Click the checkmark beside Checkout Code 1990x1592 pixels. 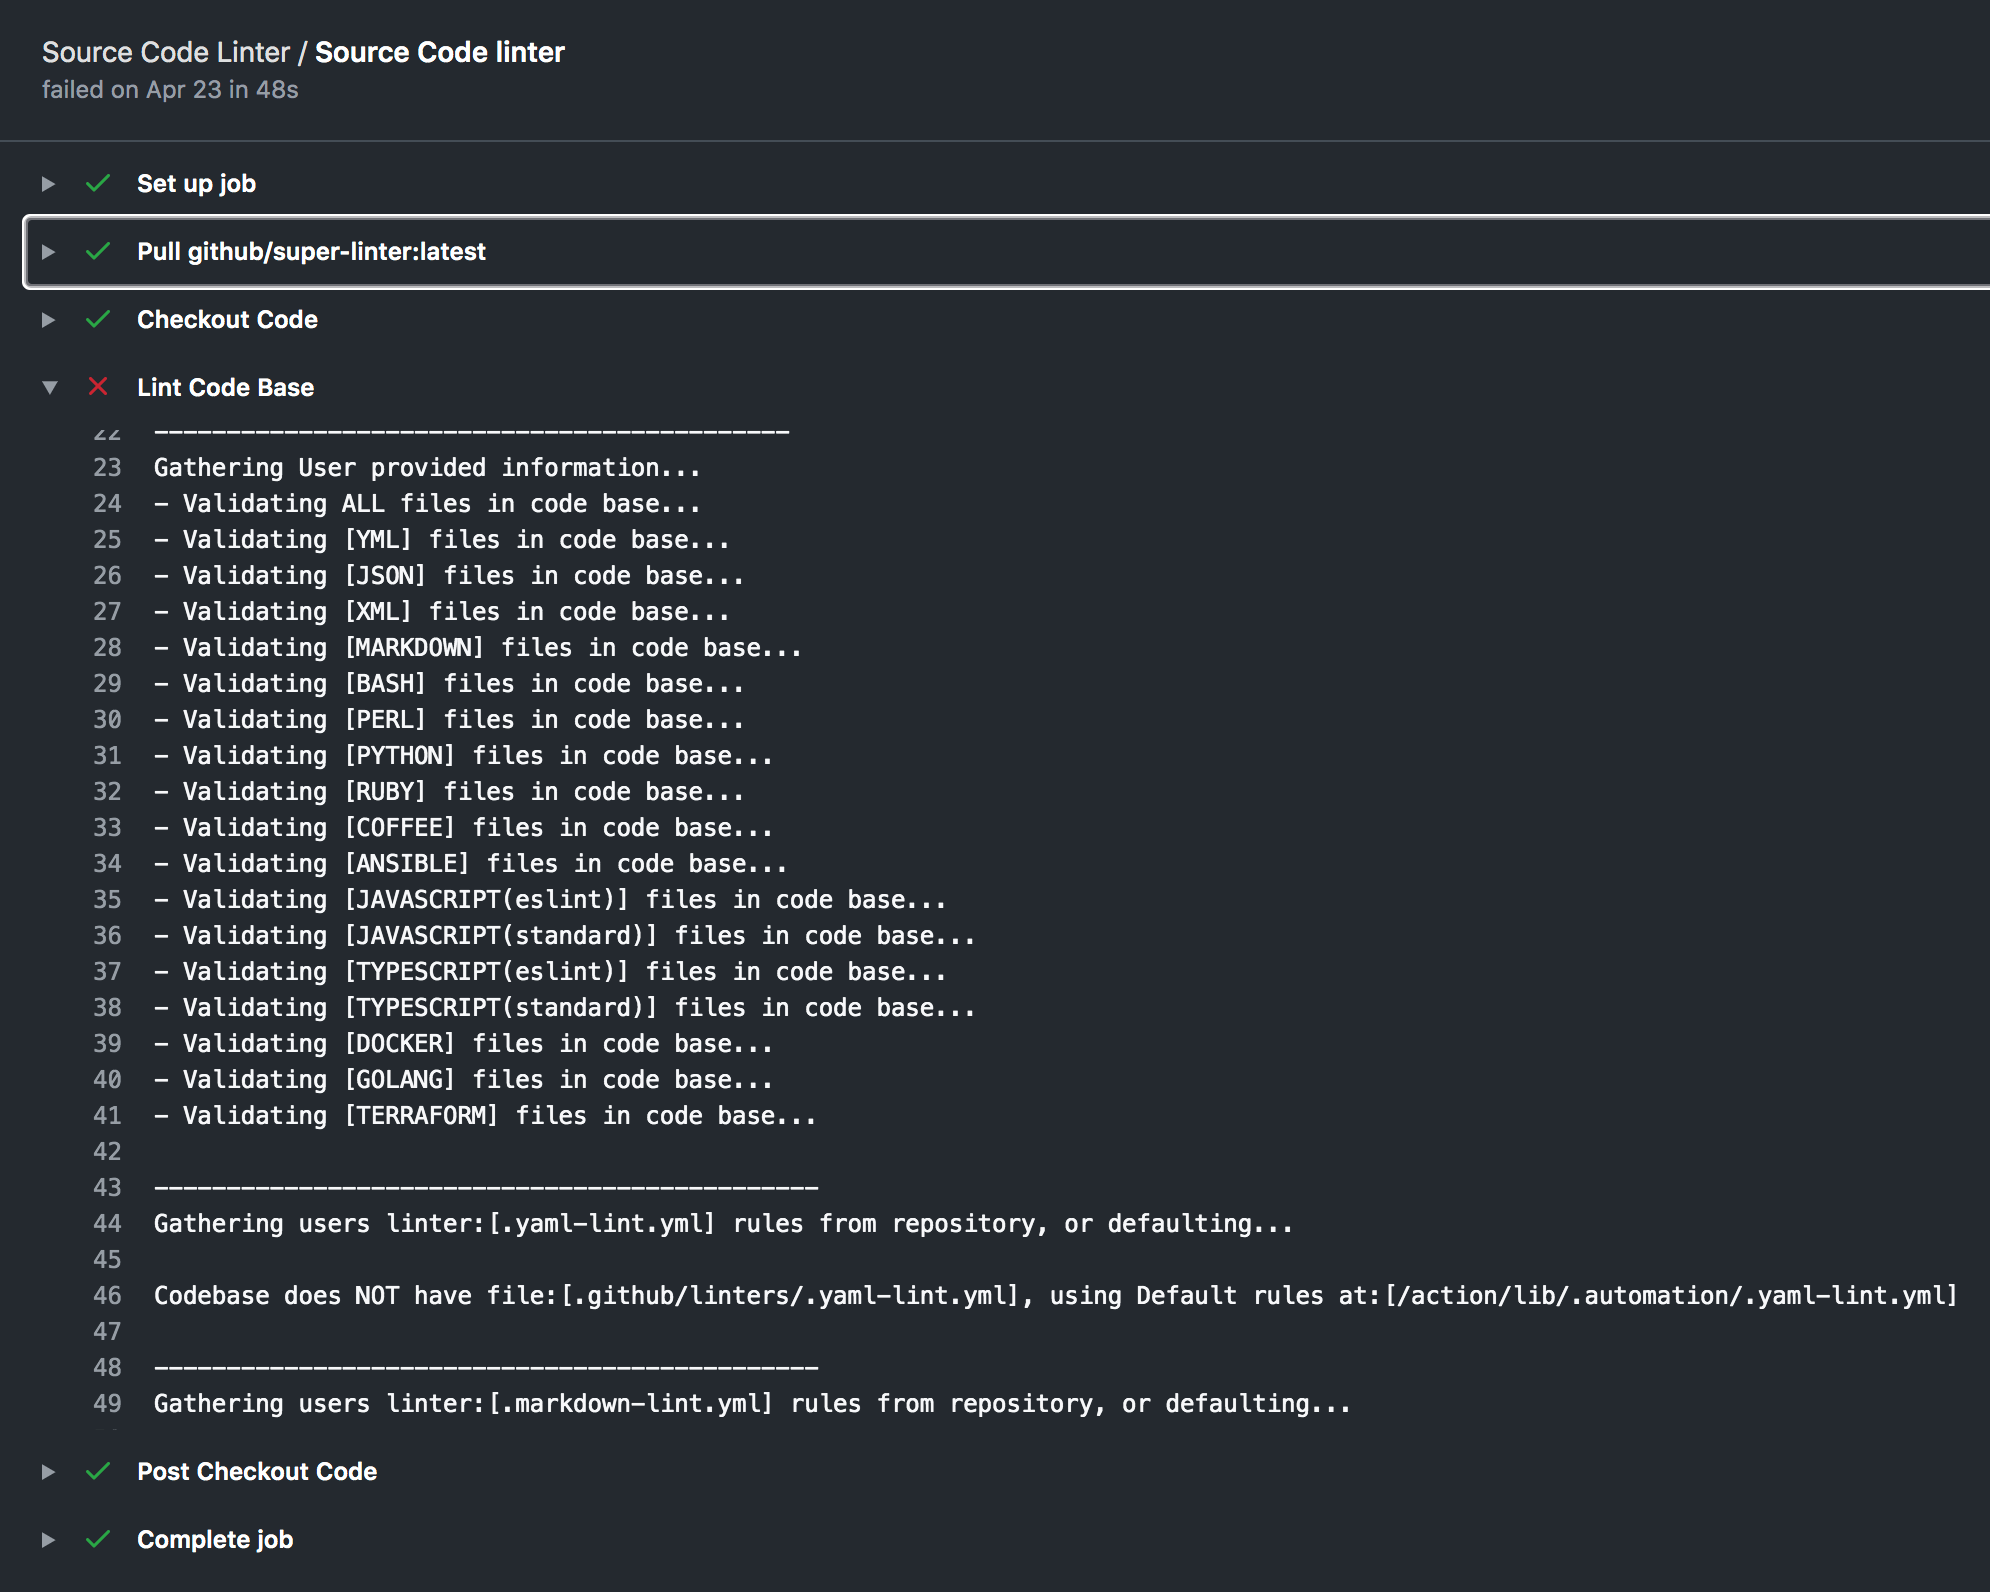click(99, 319)
